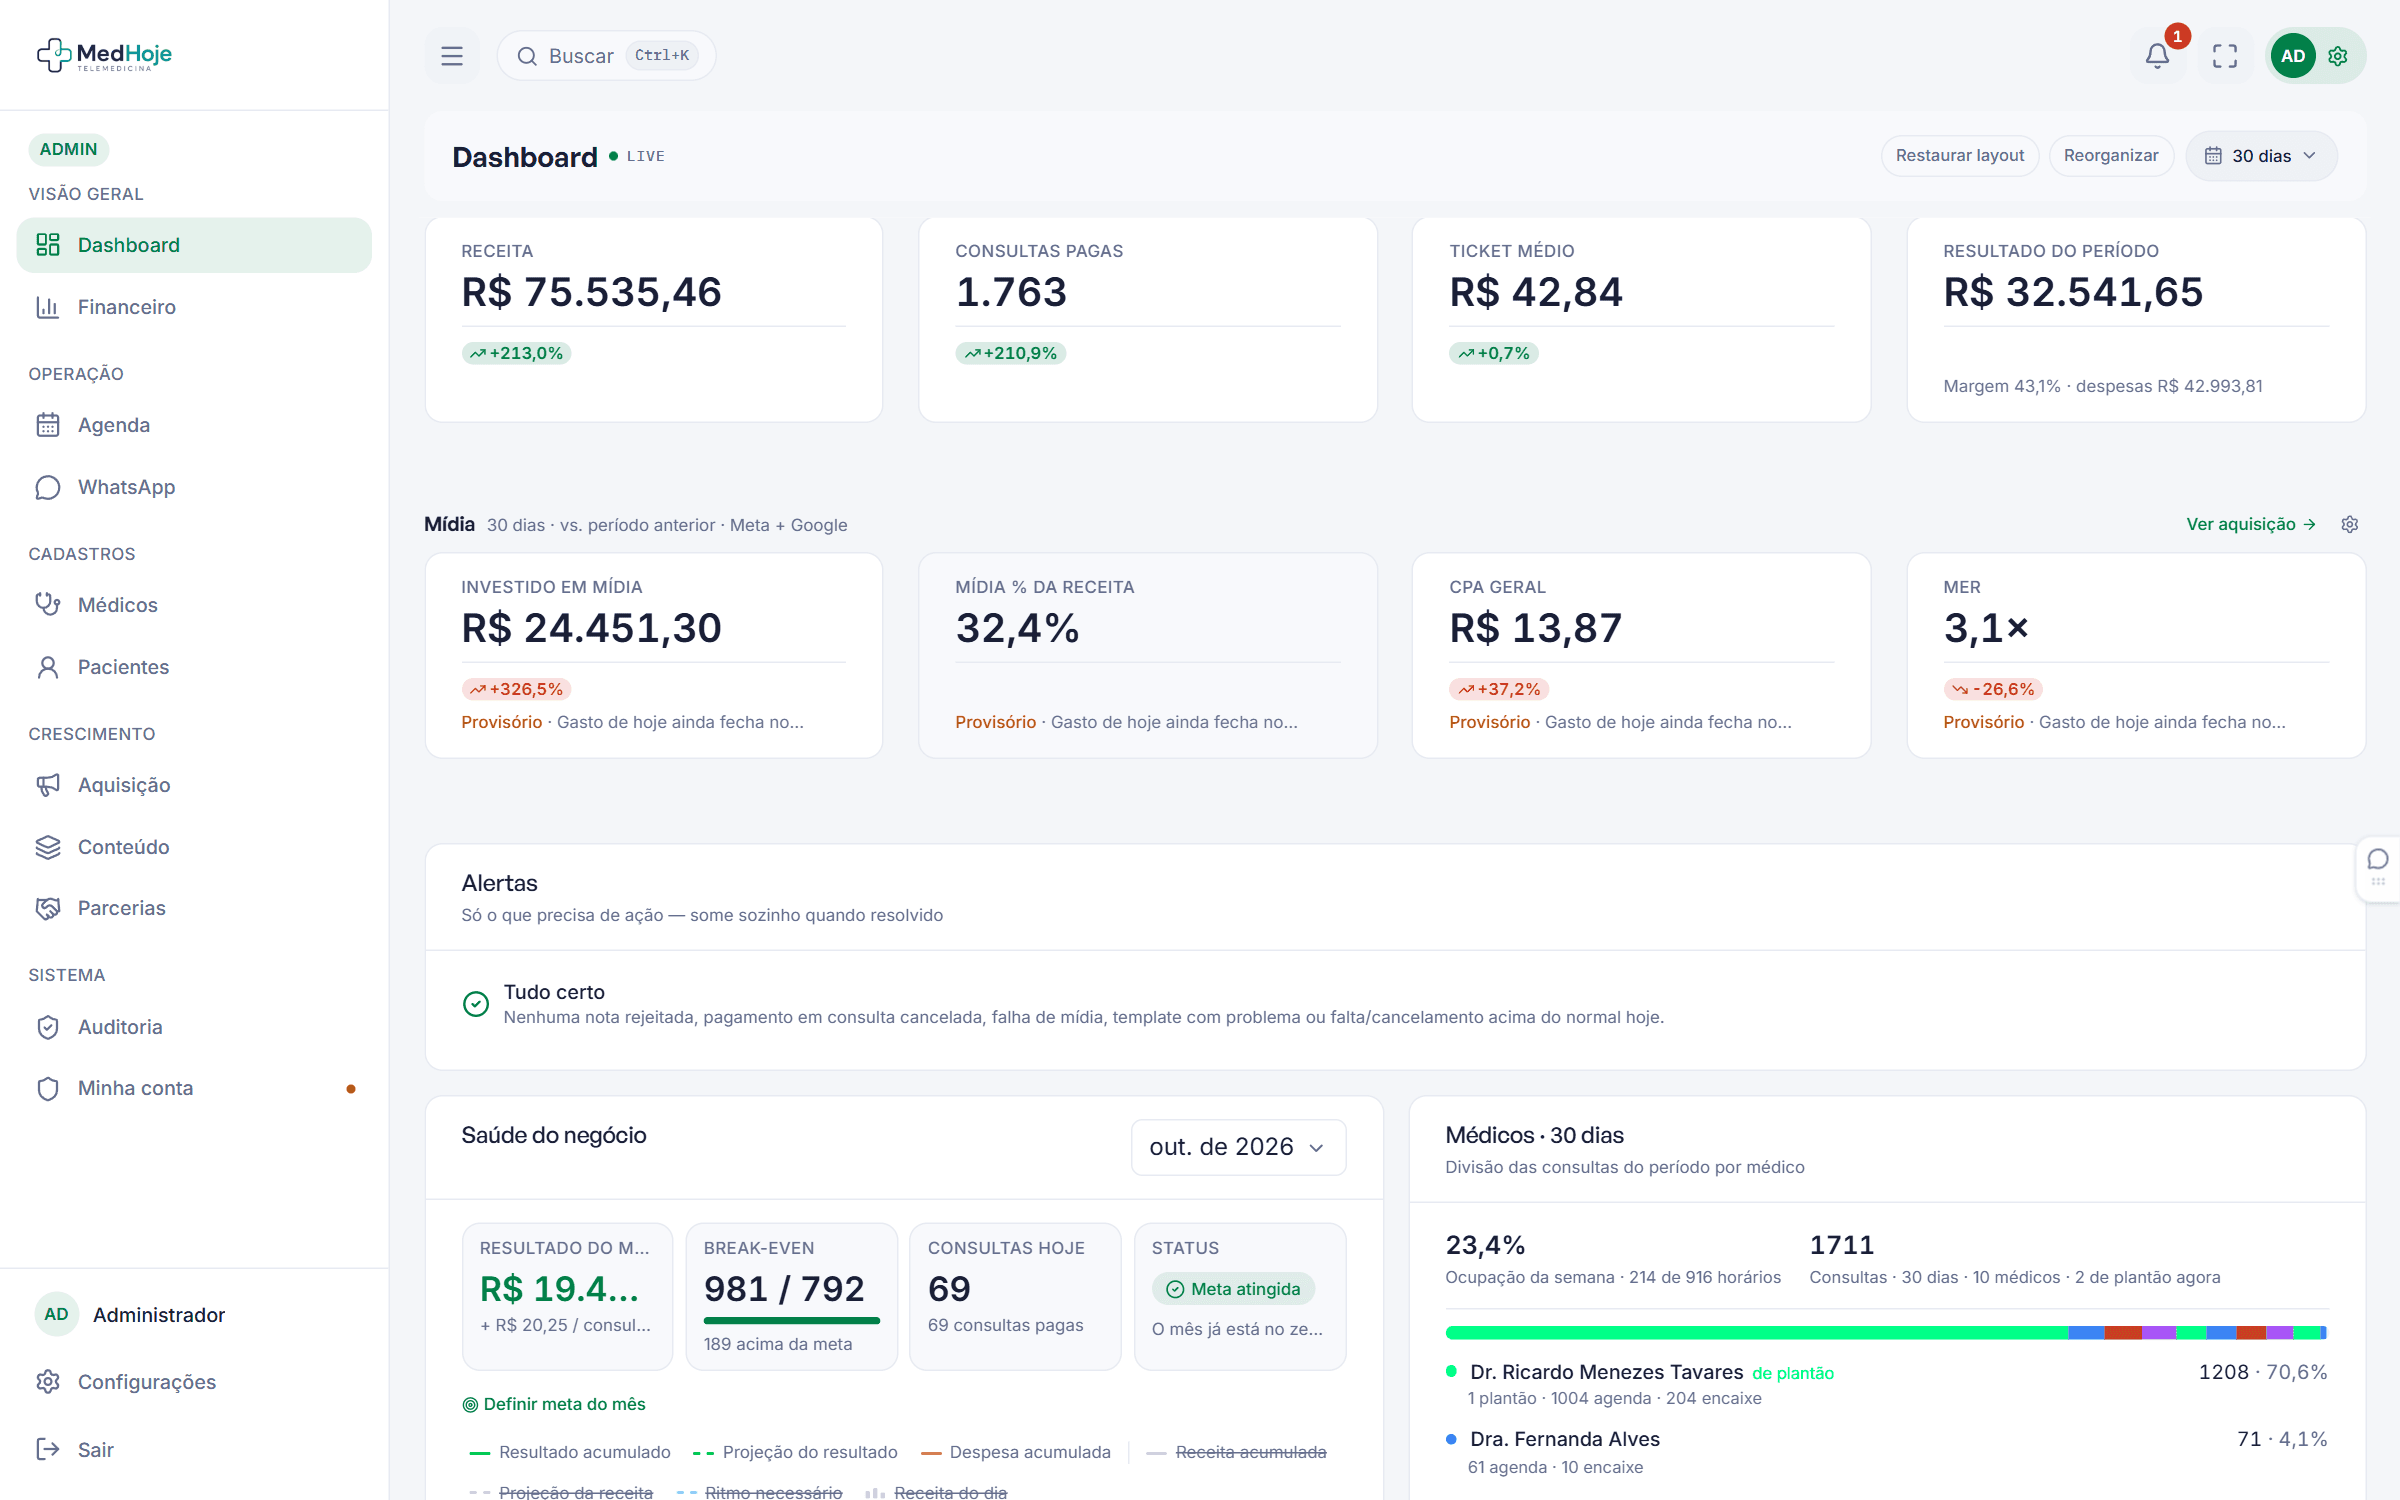Click the MedHoje logo
The width and height of the screenshot is (2400, 1500).
coord(104,55)
